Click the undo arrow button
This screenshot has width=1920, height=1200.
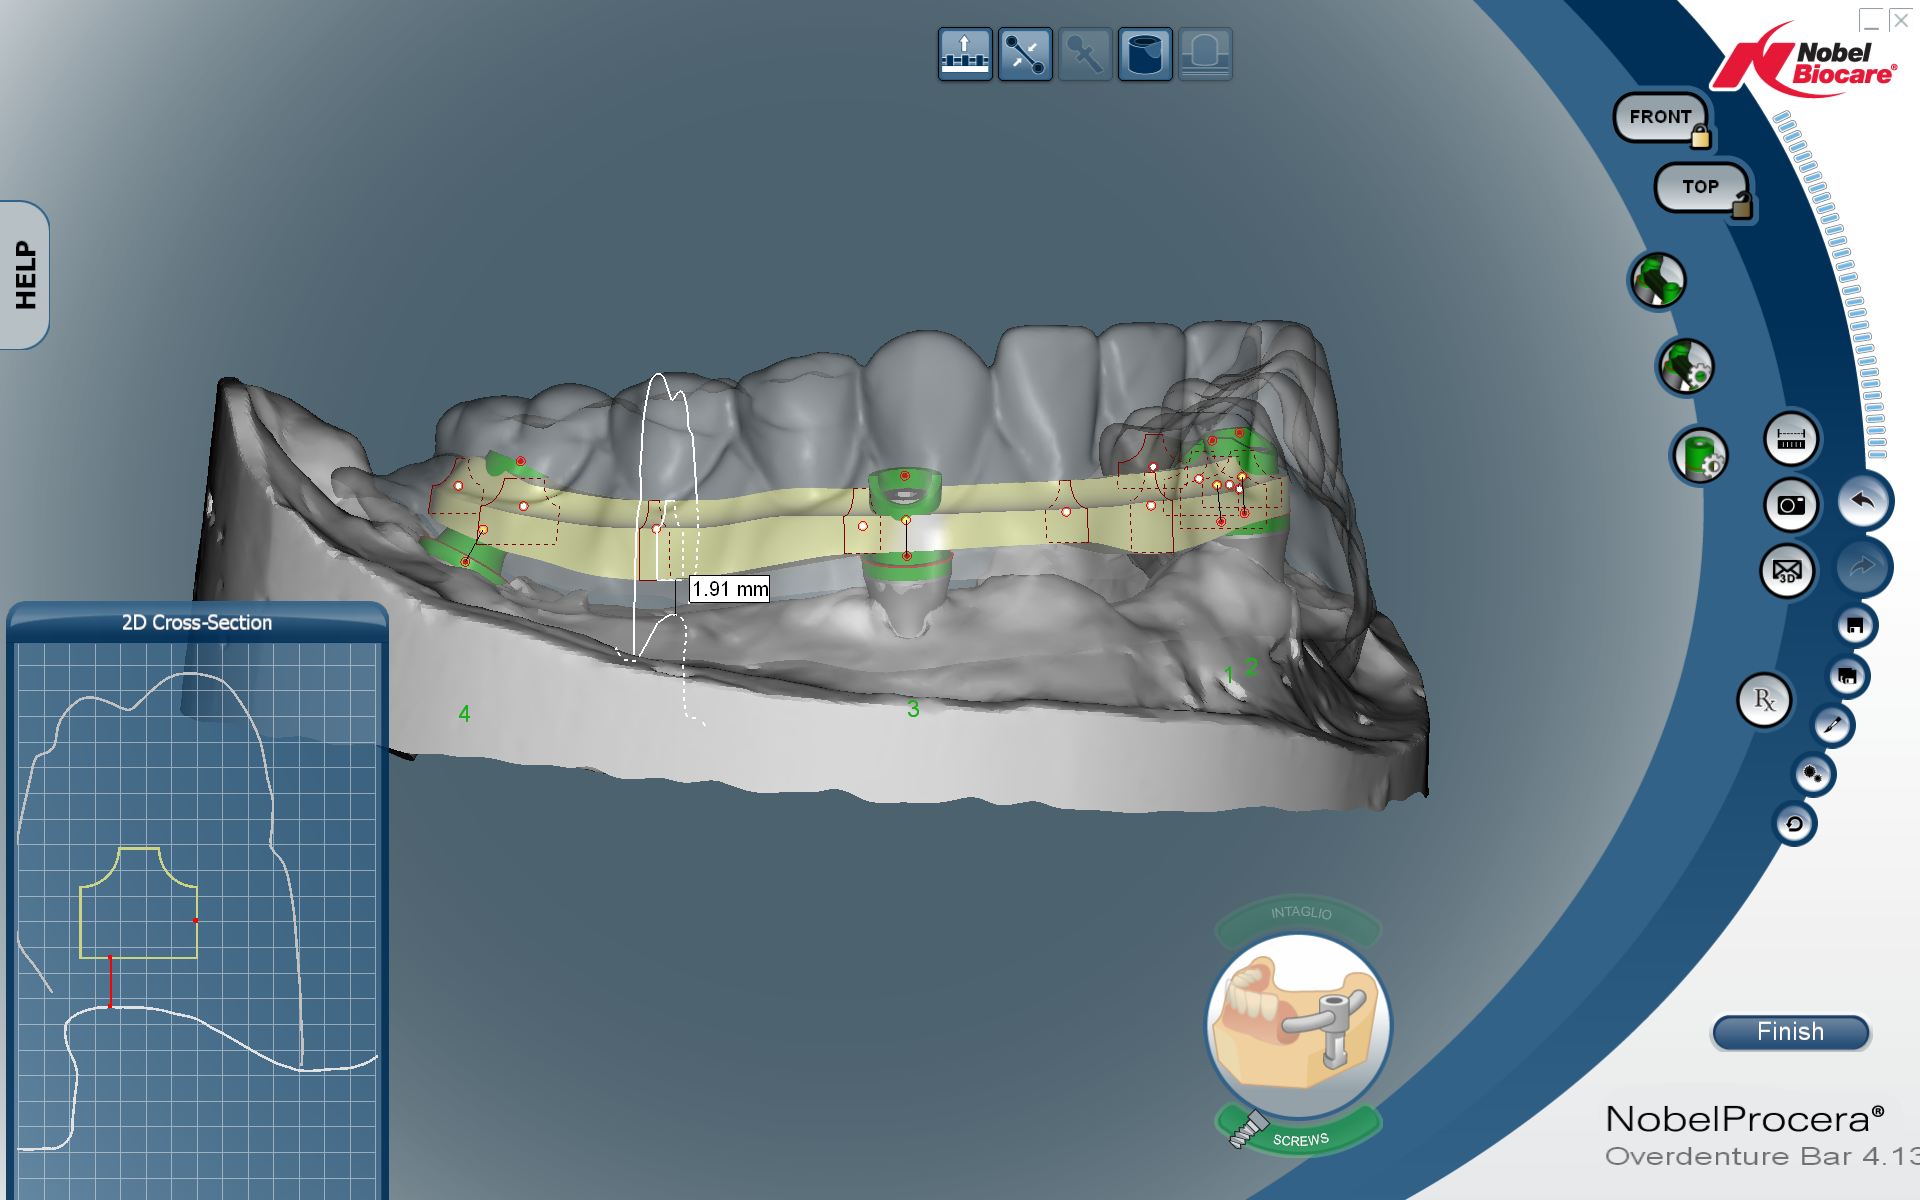click(x=1863, y=501)
